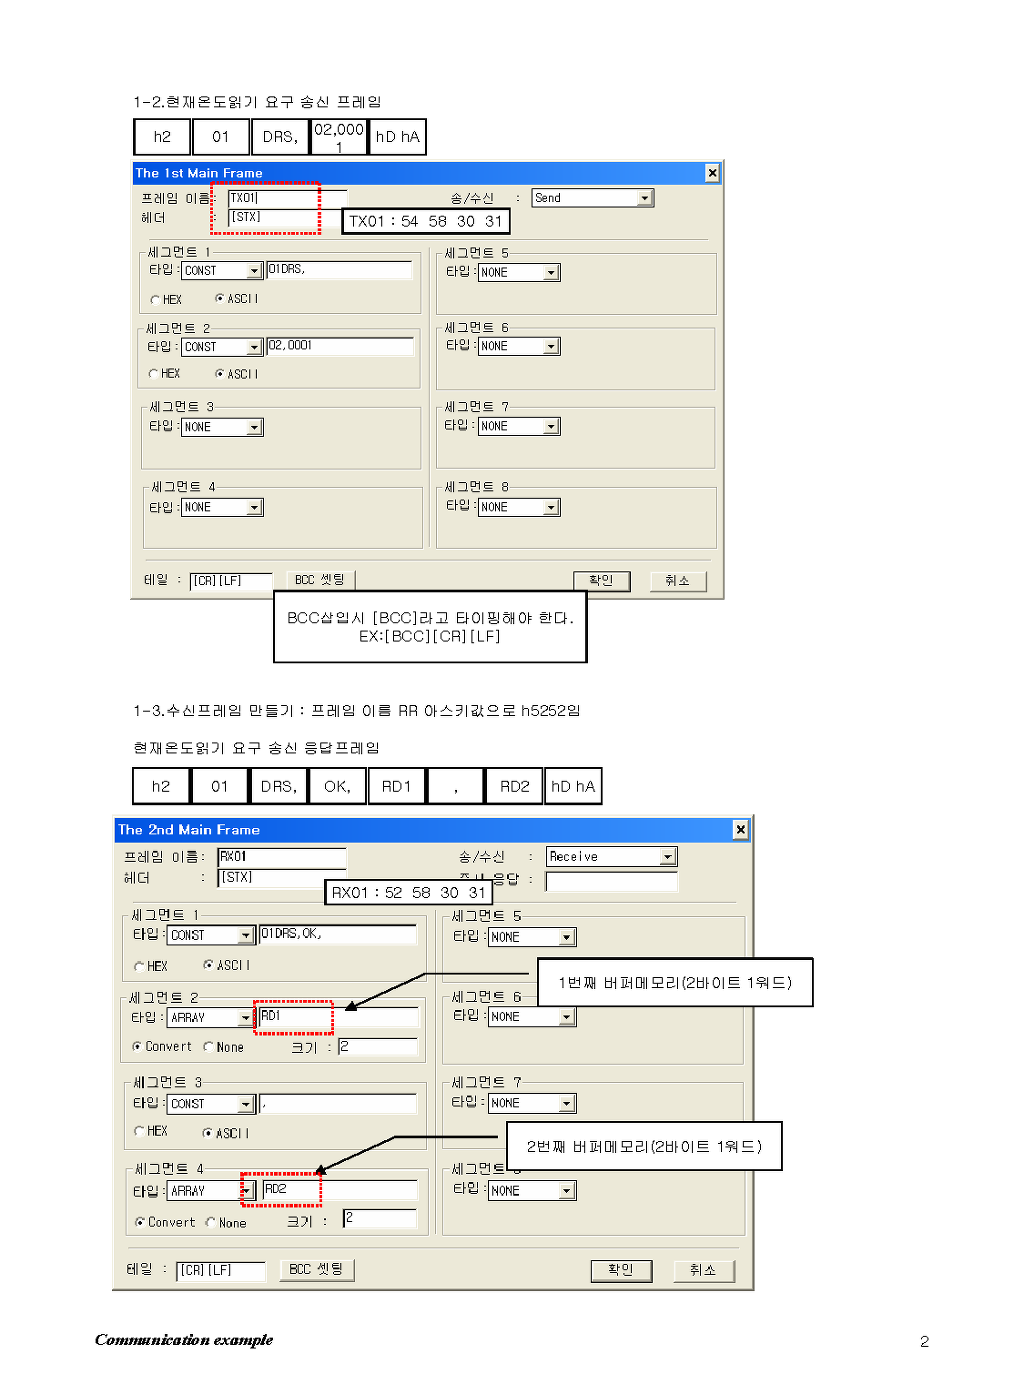Edit RD1 array name field
Viewport: 1024px width, 1384px height.
coord(338,1017)
